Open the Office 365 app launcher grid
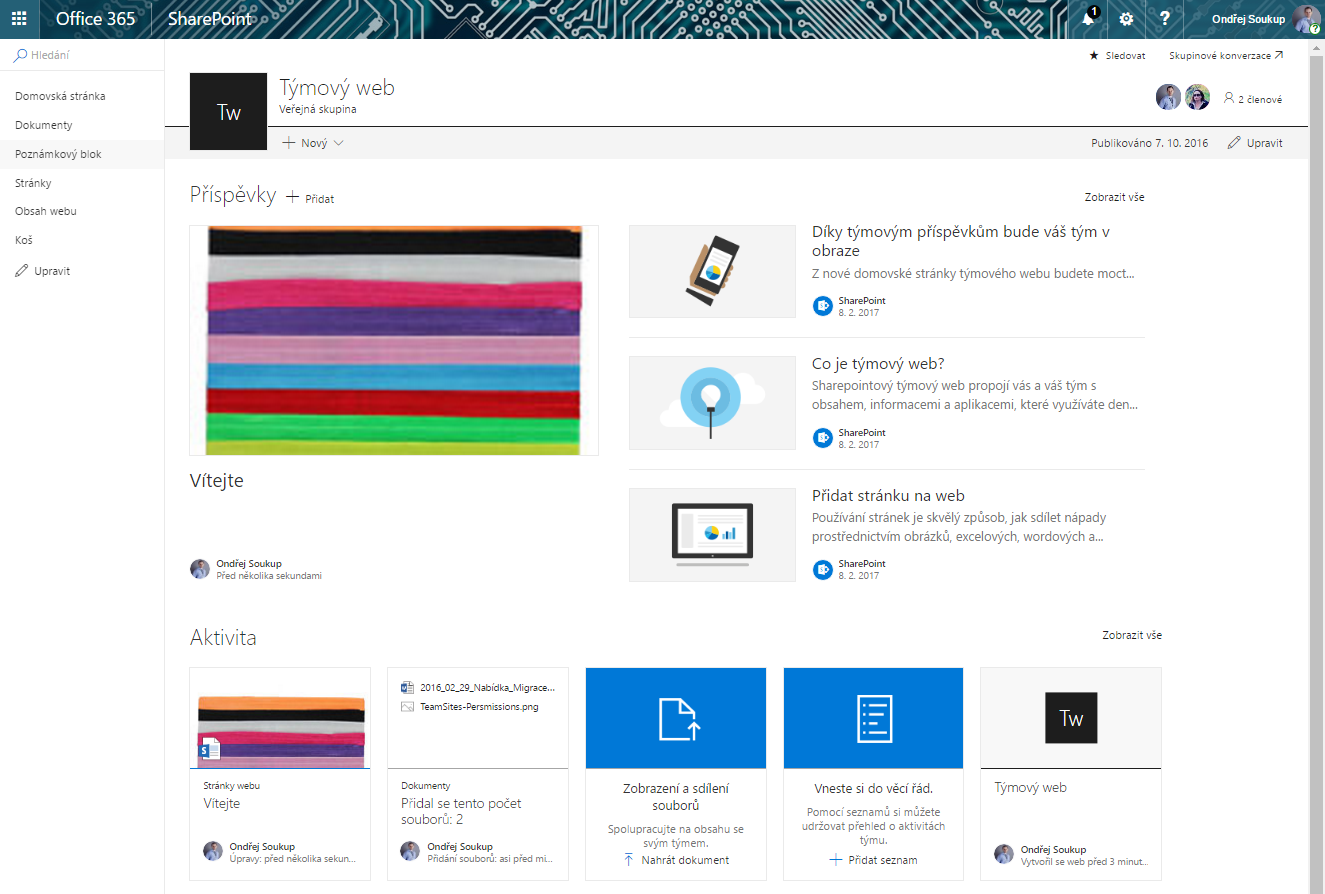The height and width of the screenshot is (894, 1325). (x=19, y=19)
